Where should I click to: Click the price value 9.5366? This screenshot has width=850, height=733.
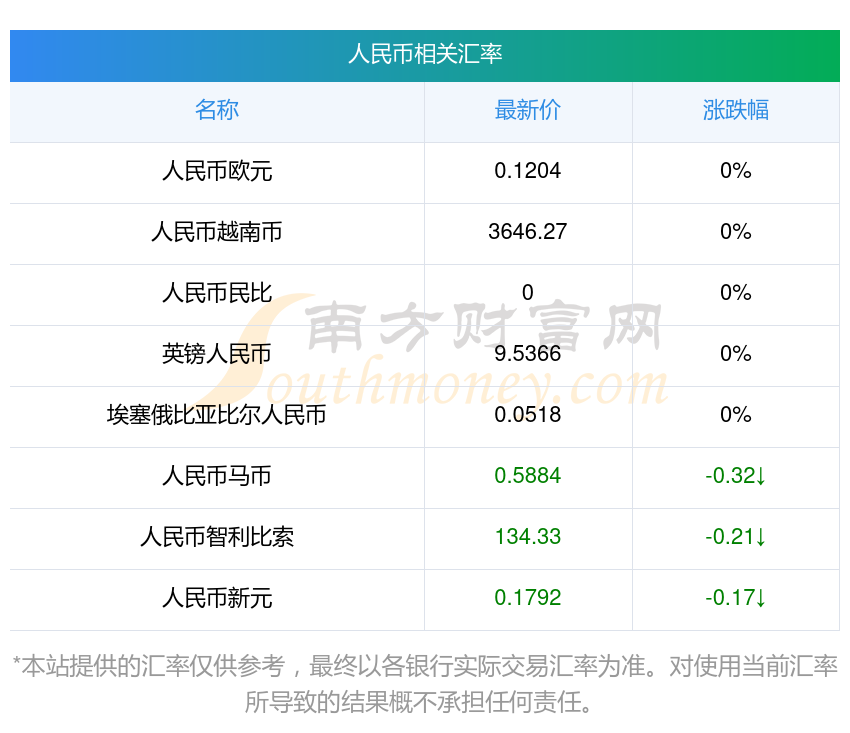527,354
